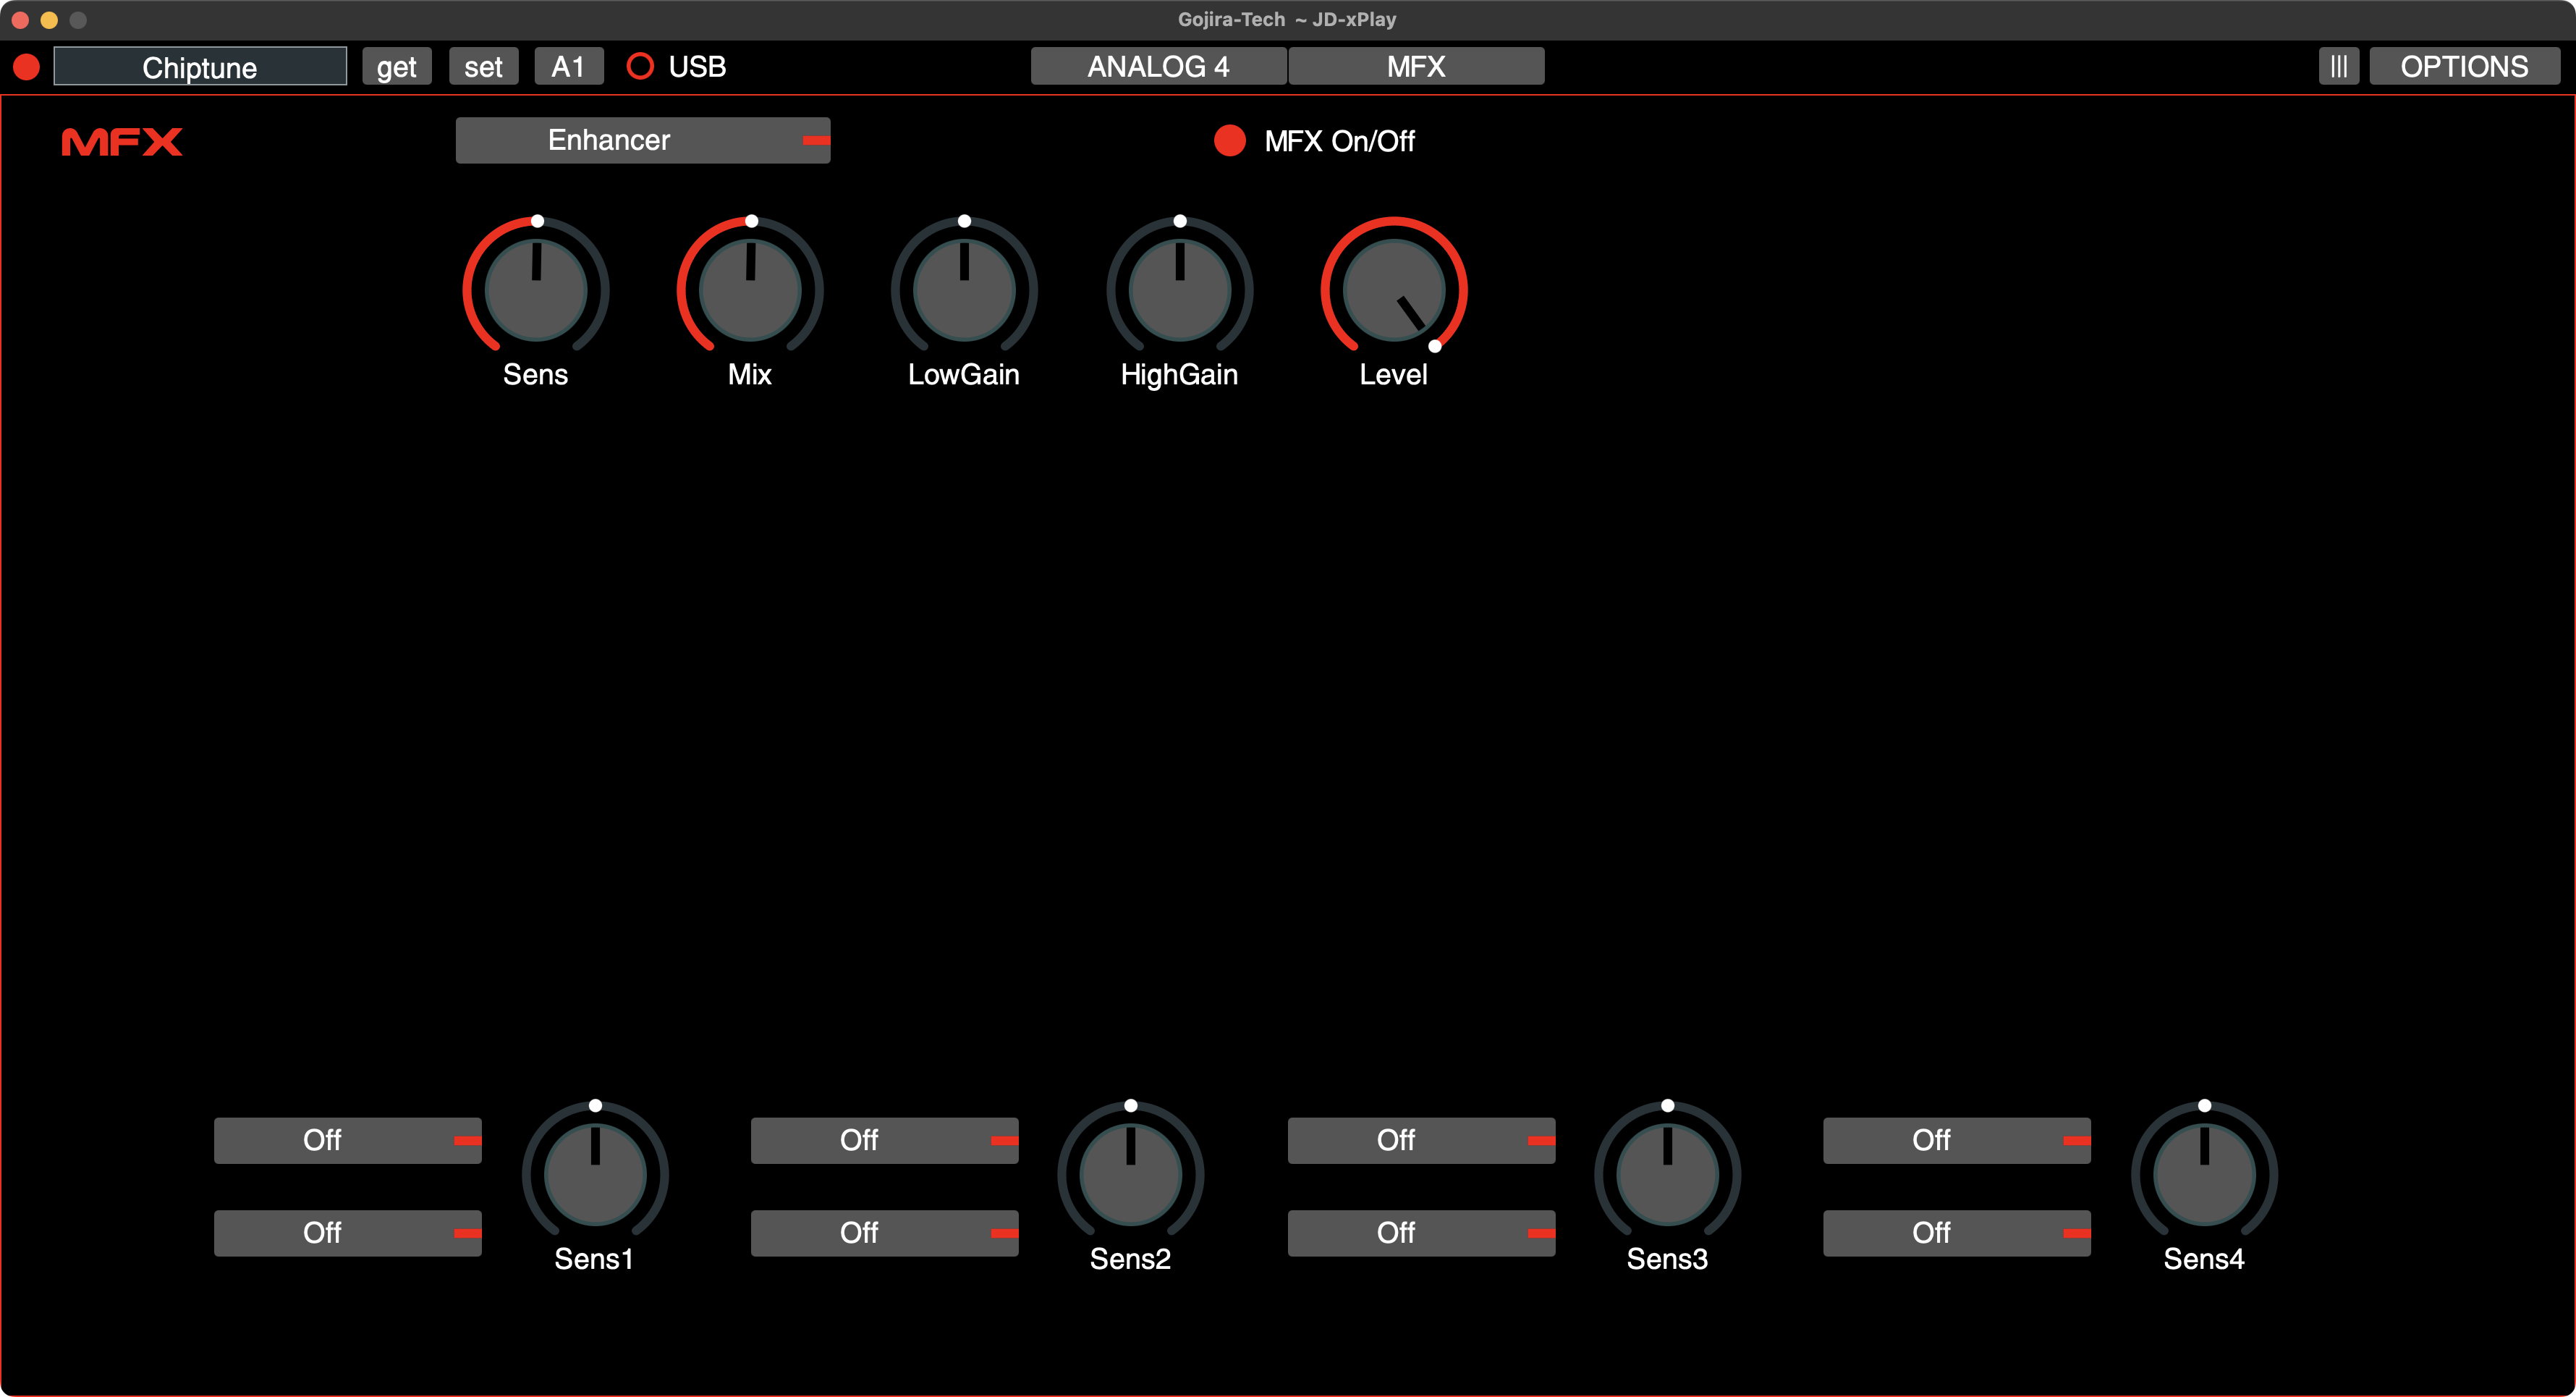Toggle the USB connection indicator
Image resolution: width=2576 pixels, height=1397 pixels.
click(x=640, y=67)
